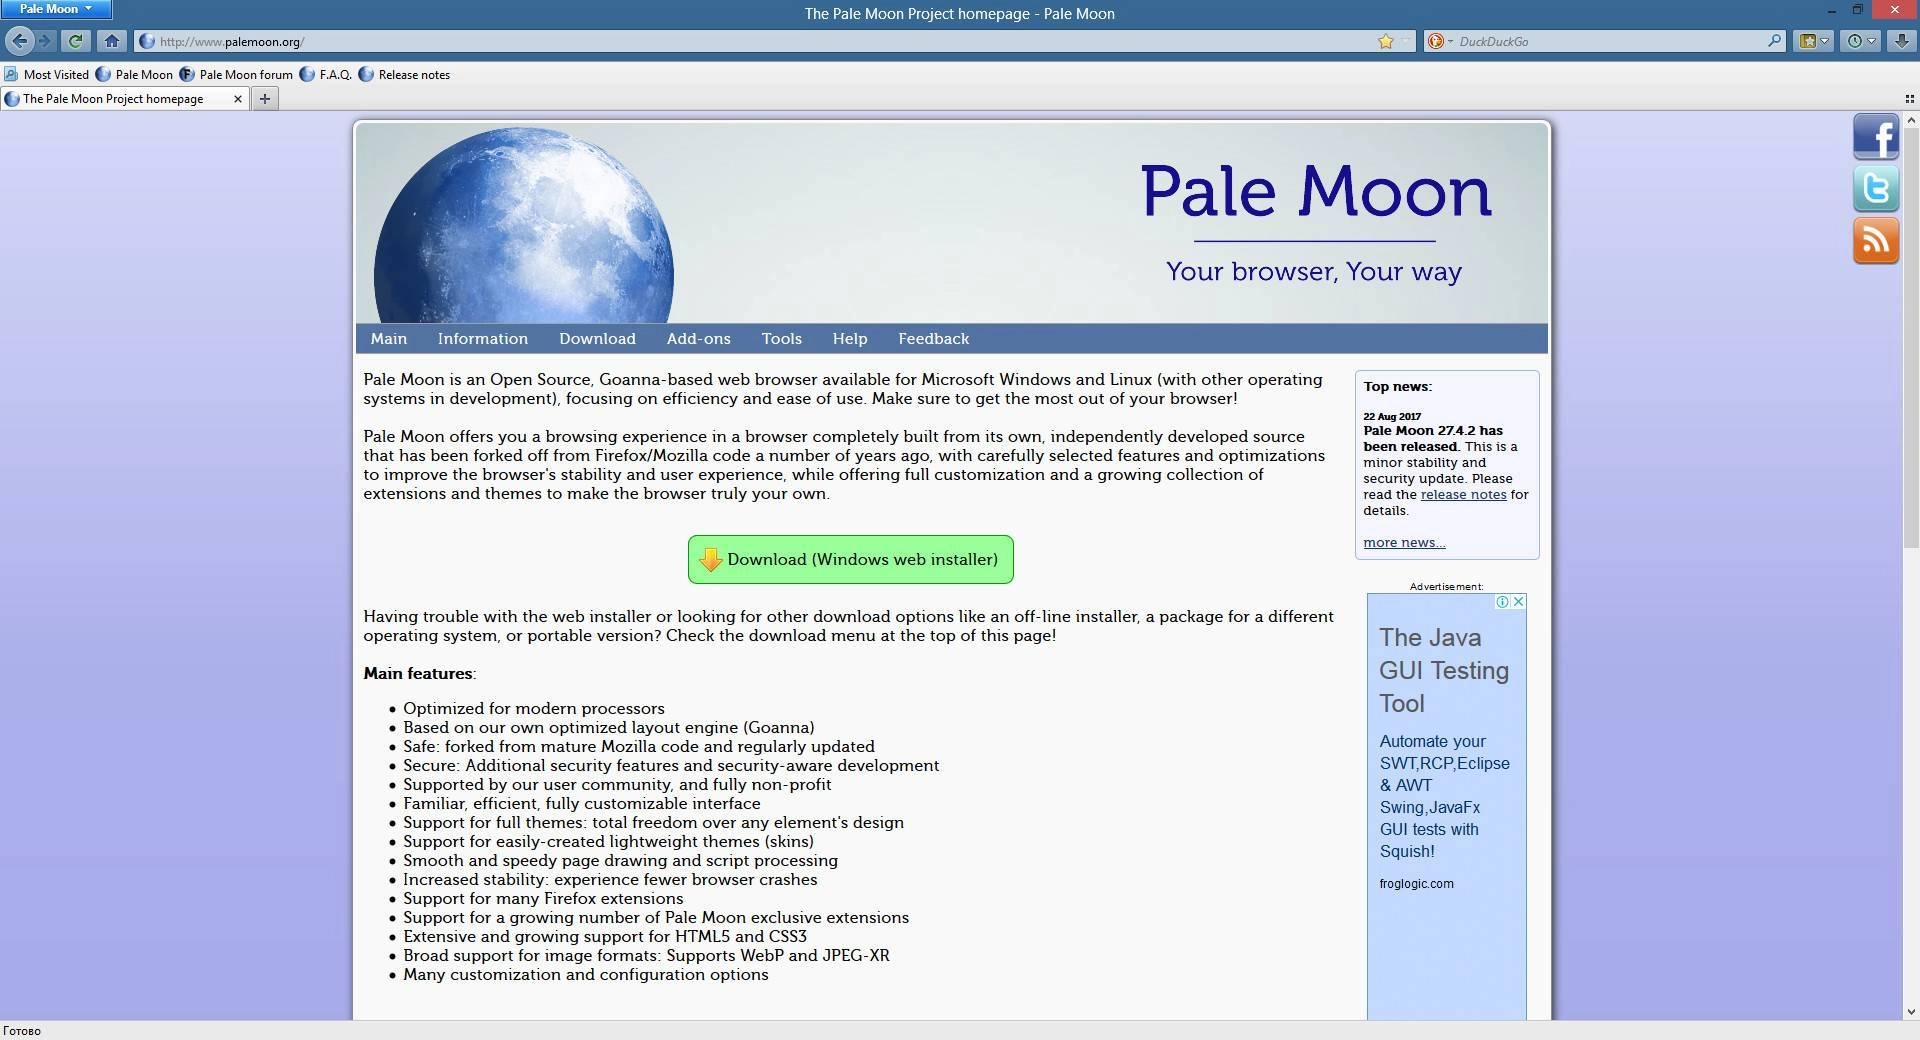Open the Facebook social icon
The width and height of the screenshot is (1920, 1040).
pos(1876,136)
